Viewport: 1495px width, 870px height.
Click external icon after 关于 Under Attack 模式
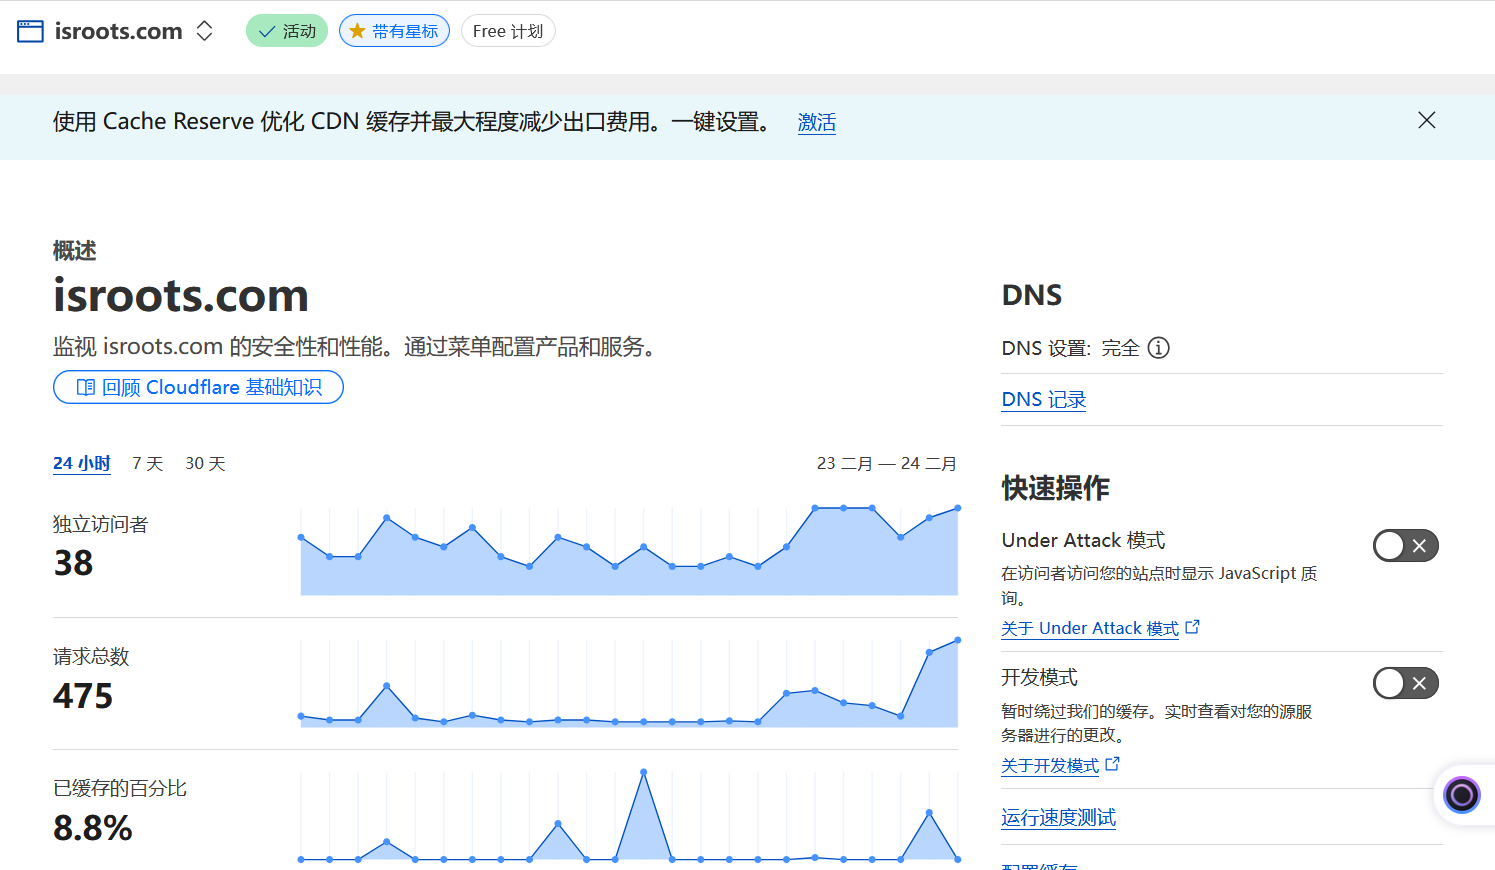(1192, 627)
